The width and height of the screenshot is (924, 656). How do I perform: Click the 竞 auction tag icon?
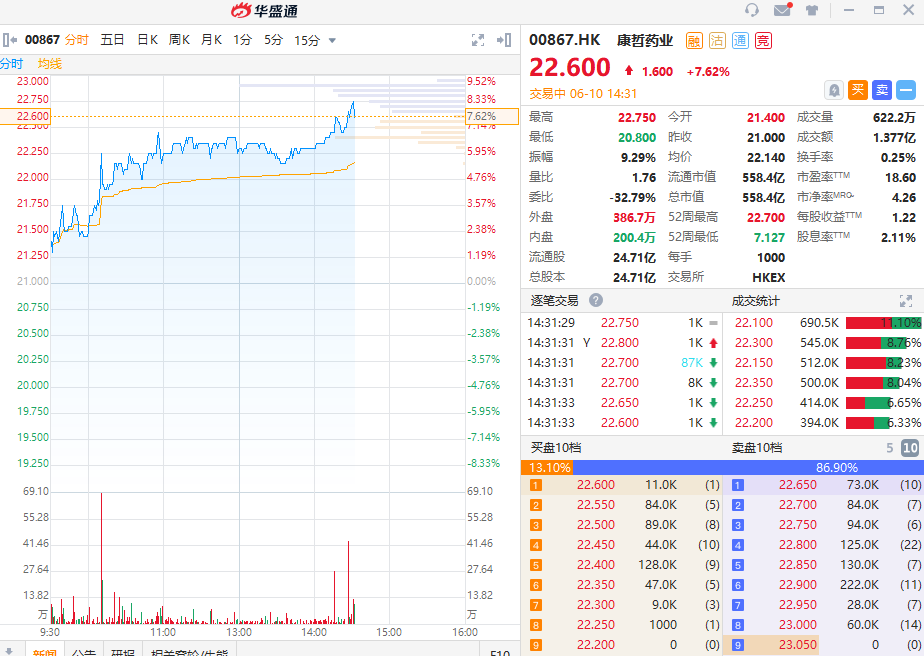click(763, 41)
